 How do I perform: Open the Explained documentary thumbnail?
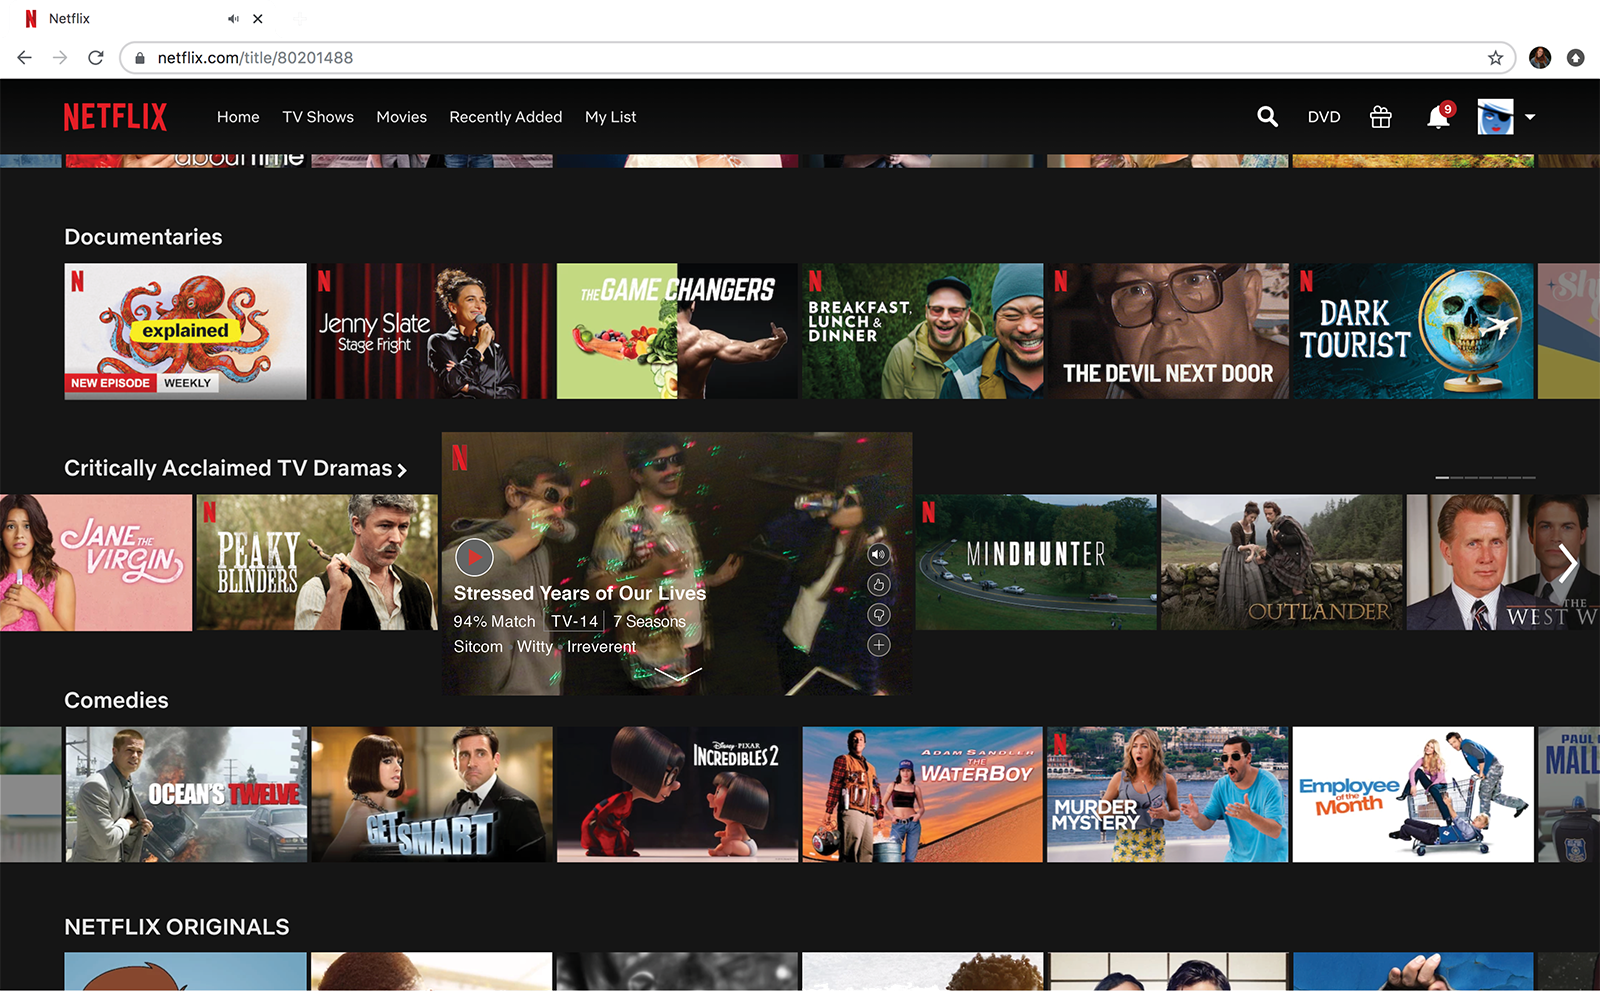(185, 331)
